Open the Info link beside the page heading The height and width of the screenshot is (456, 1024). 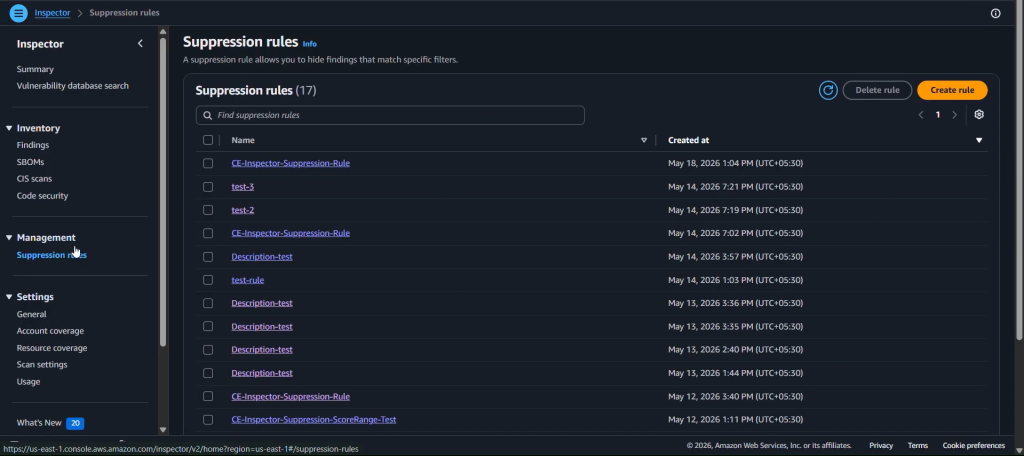pos(310,44)
